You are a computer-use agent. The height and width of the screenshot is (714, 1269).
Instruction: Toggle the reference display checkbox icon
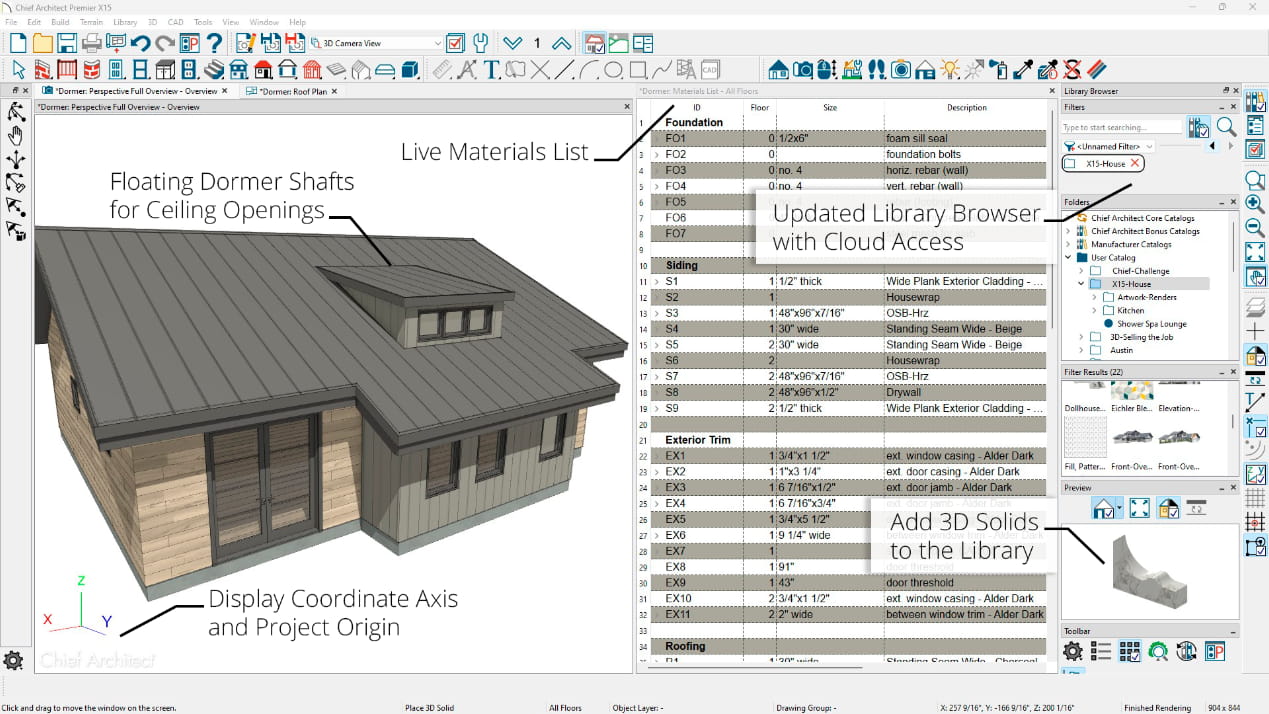(x=1255, y=355)
